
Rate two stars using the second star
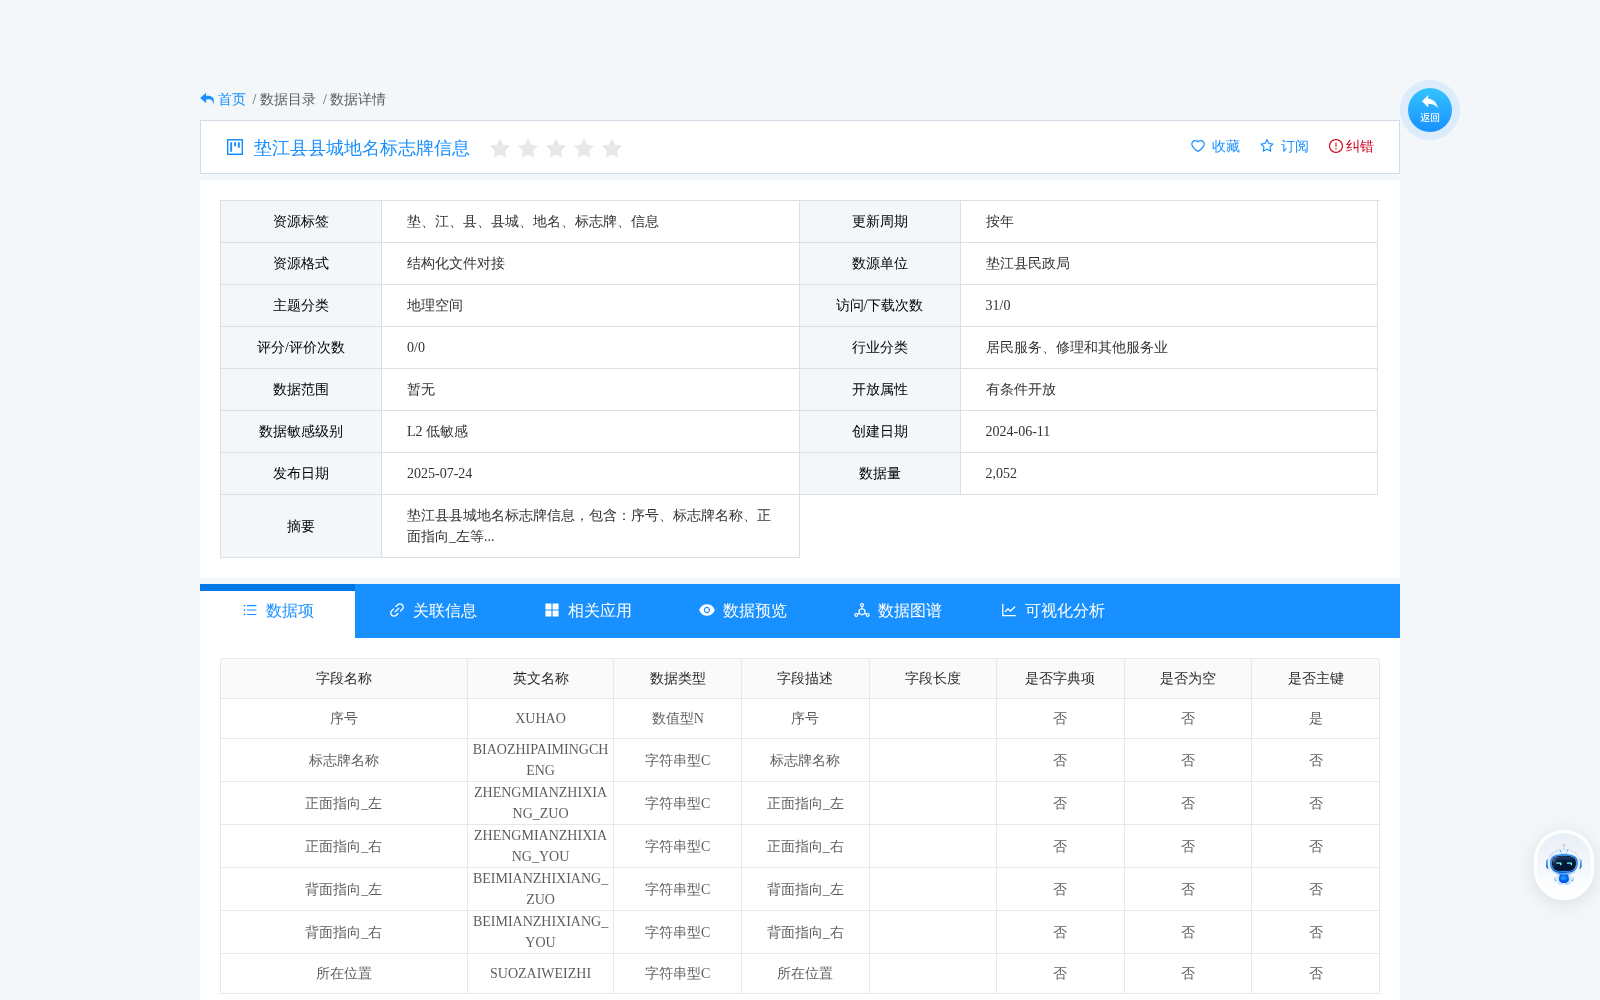point(528,148)
